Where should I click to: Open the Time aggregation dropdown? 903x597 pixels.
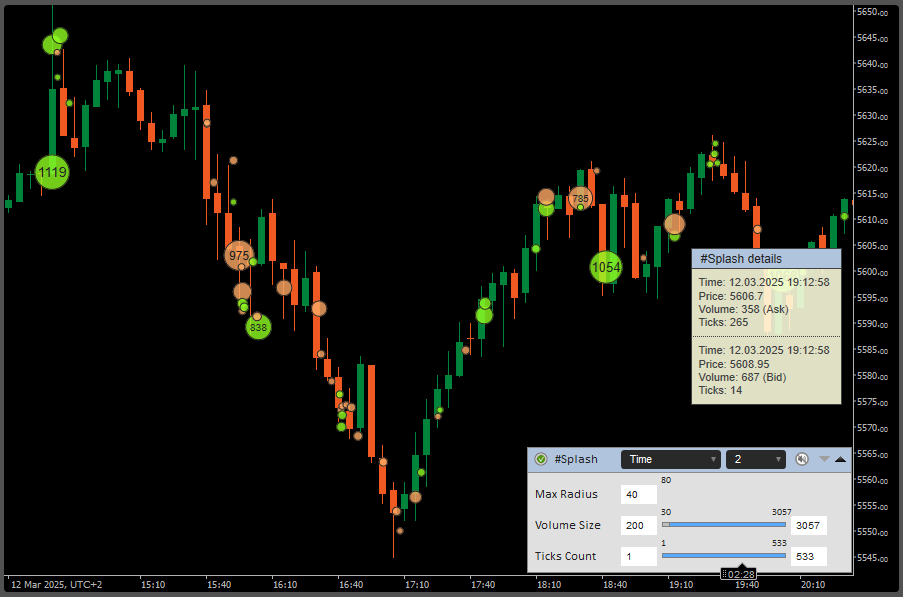[x=670, y=459]
